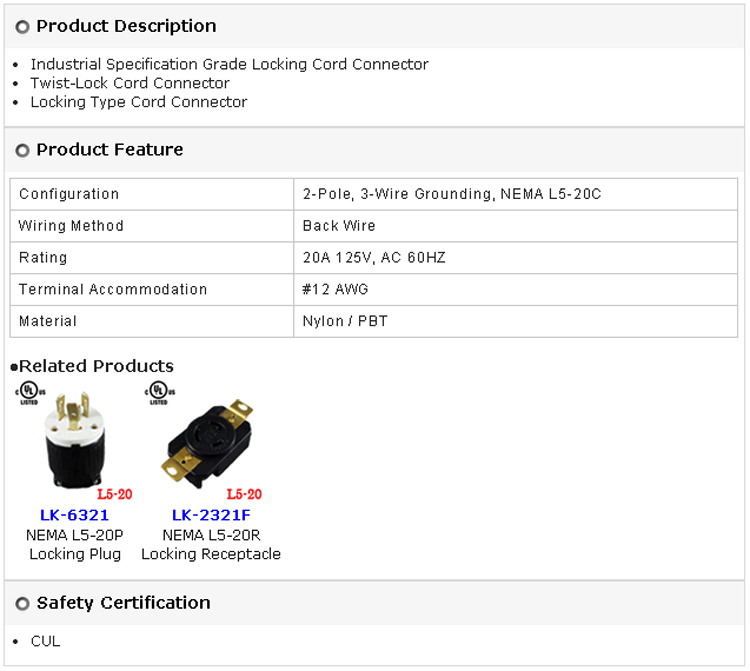Open the LK-6321 locking plug image
Image resolution: width=750 pixels, height=671 pixels.
74,442
